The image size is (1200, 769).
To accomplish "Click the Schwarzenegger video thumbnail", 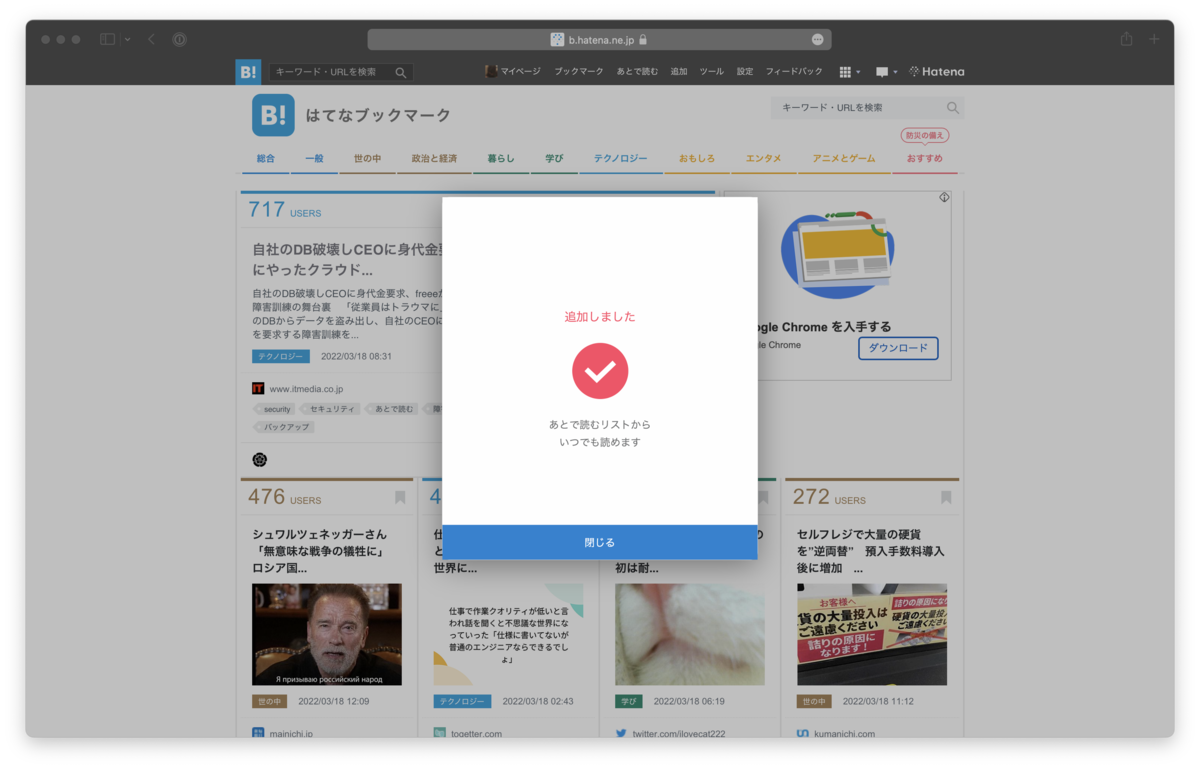I will 327,635.
